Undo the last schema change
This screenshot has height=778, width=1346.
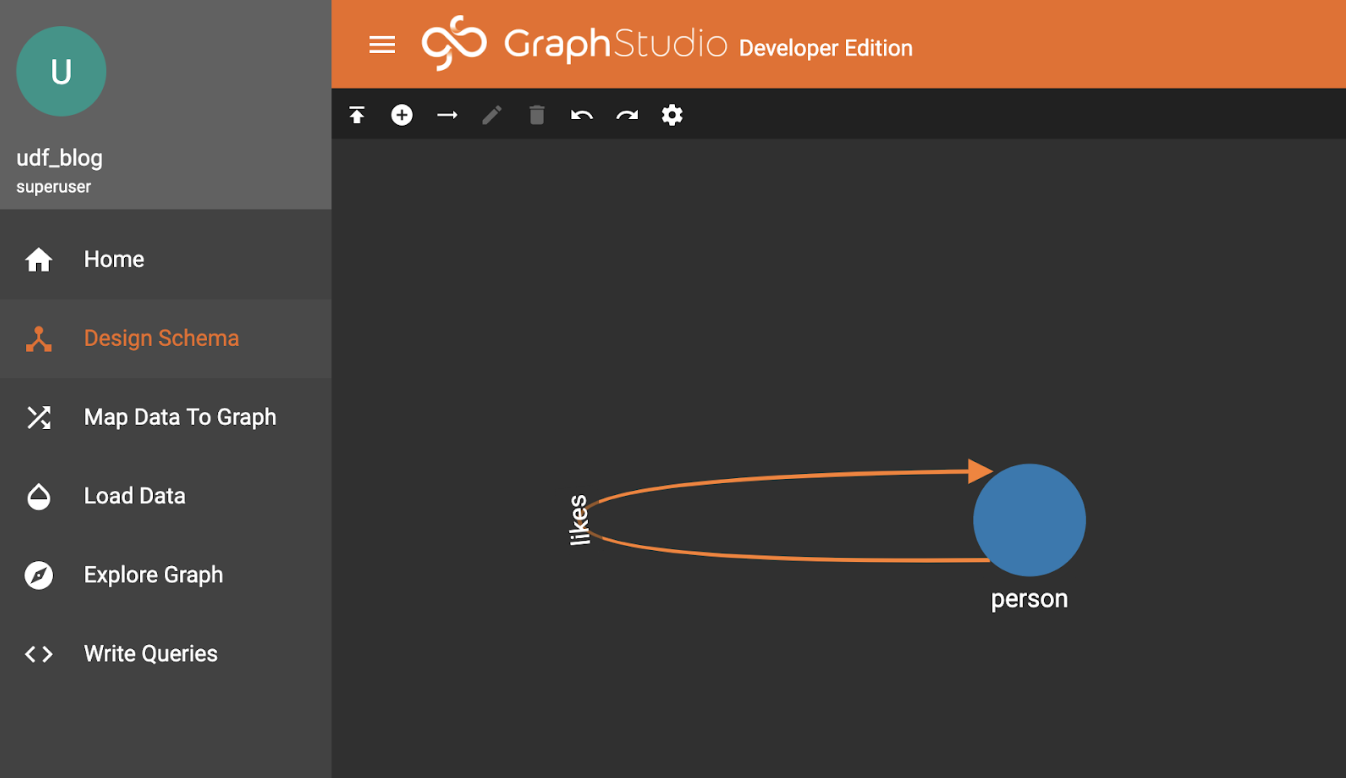pos(582,115)
